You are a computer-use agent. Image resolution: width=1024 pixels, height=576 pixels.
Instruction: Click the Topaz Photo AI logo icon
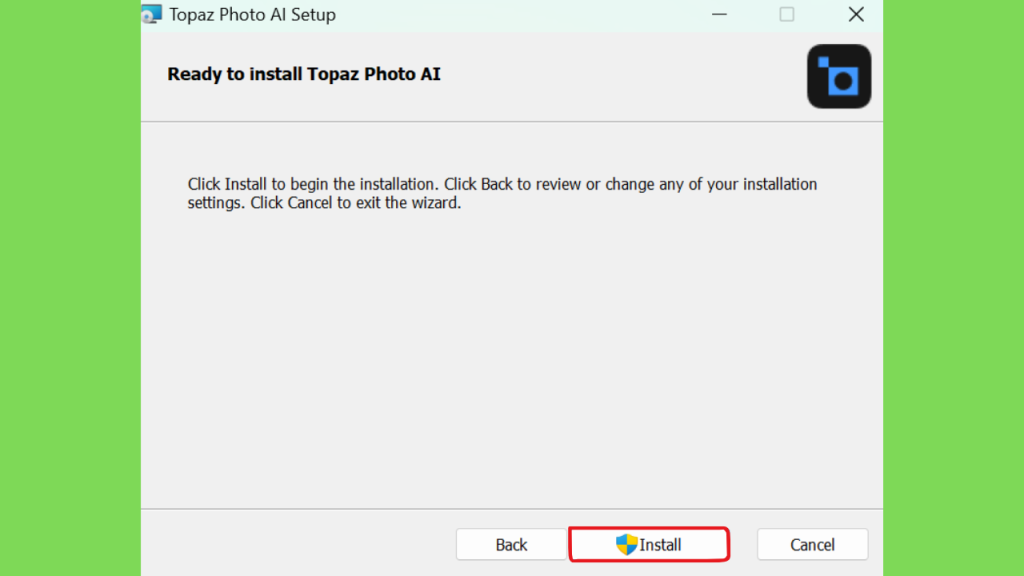pos(839,76)
